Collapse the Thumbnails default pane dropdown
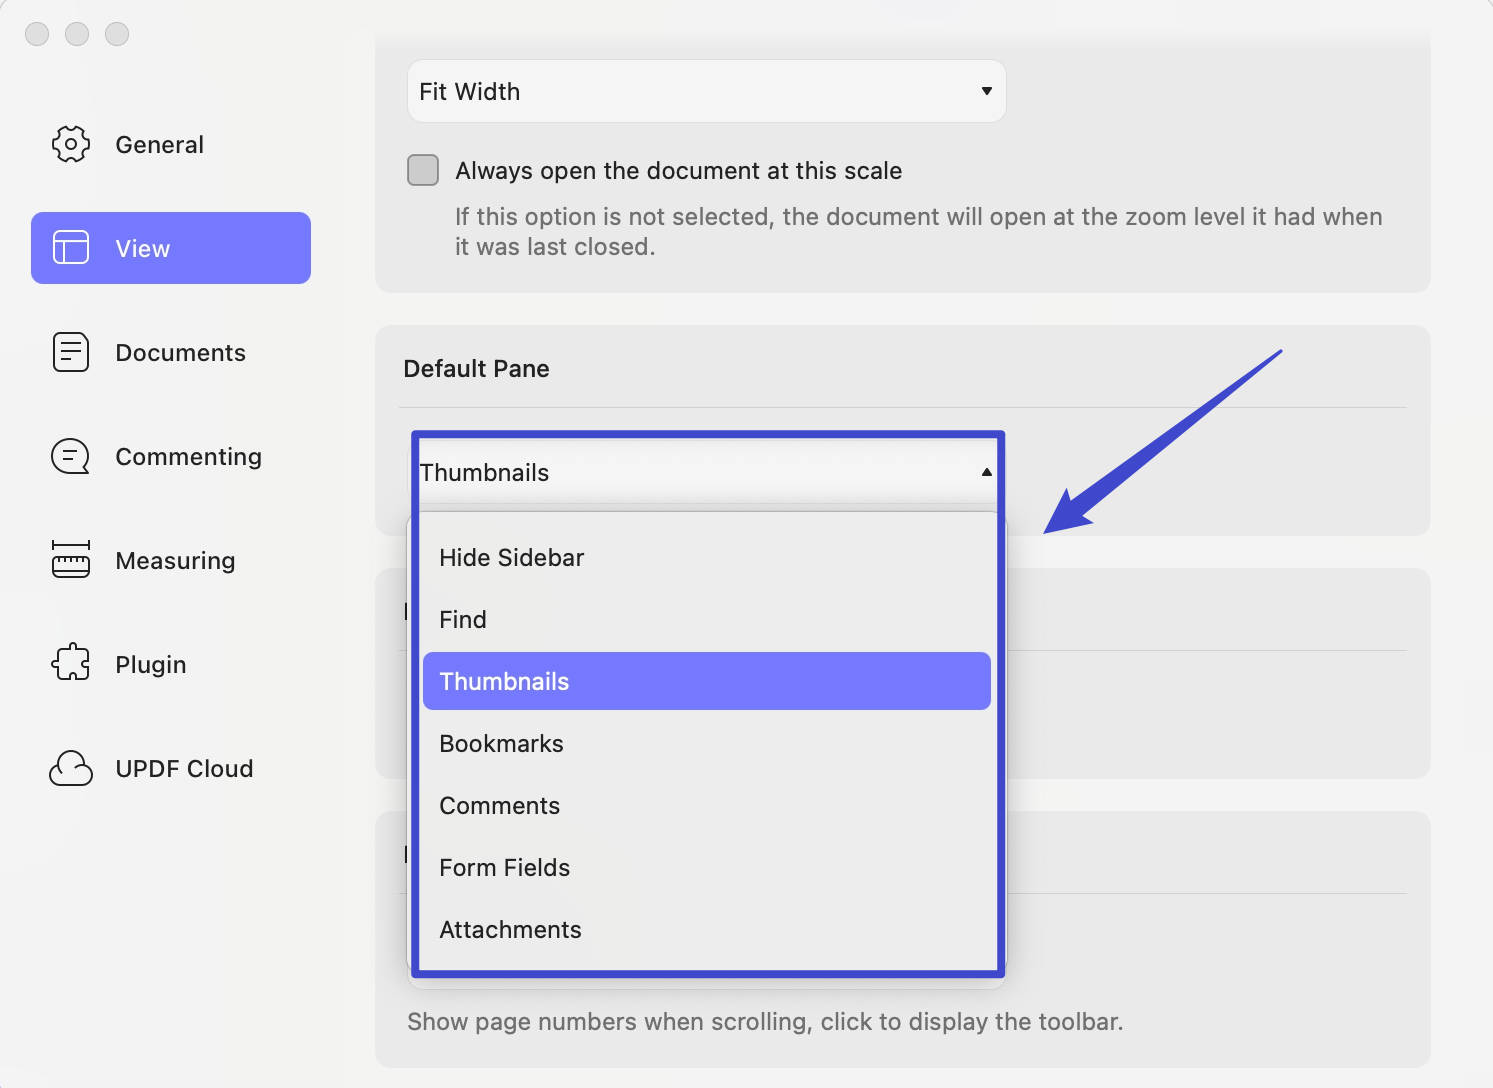Screen dimensions: 1493x1088 click(706, 472)
